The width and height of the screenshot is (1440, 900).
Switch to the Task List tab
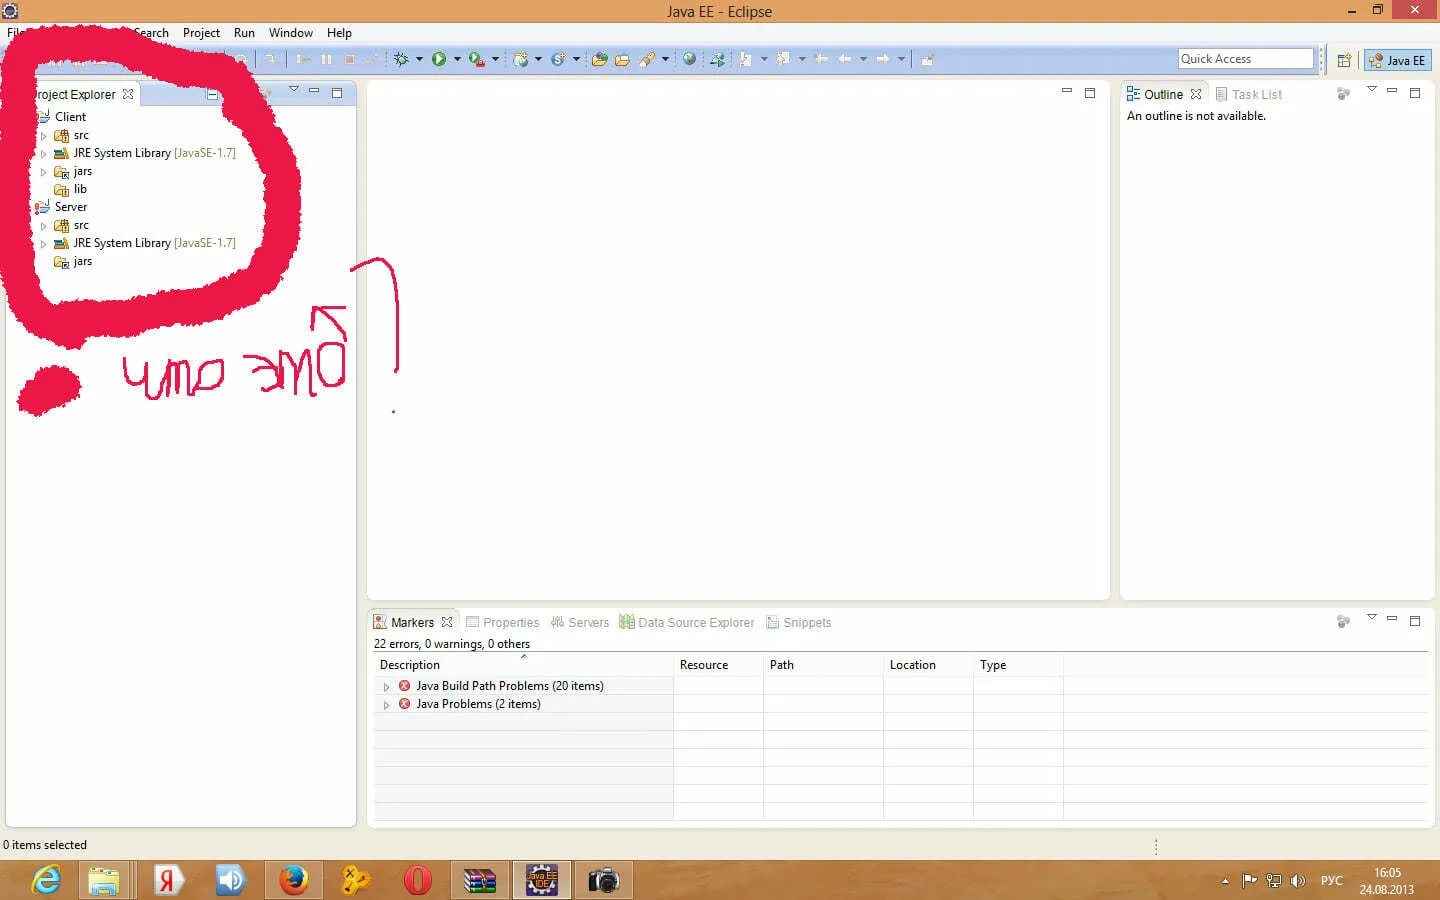[1249, 94]
